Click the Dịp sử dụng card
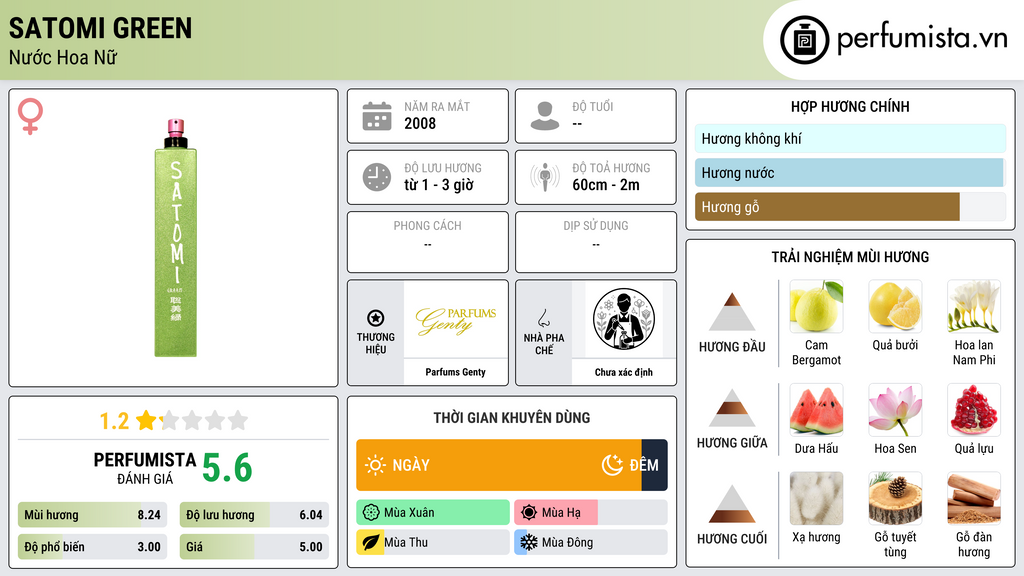Image resolution: width=1024 pixels, height=576 pixels. (596, 242)
